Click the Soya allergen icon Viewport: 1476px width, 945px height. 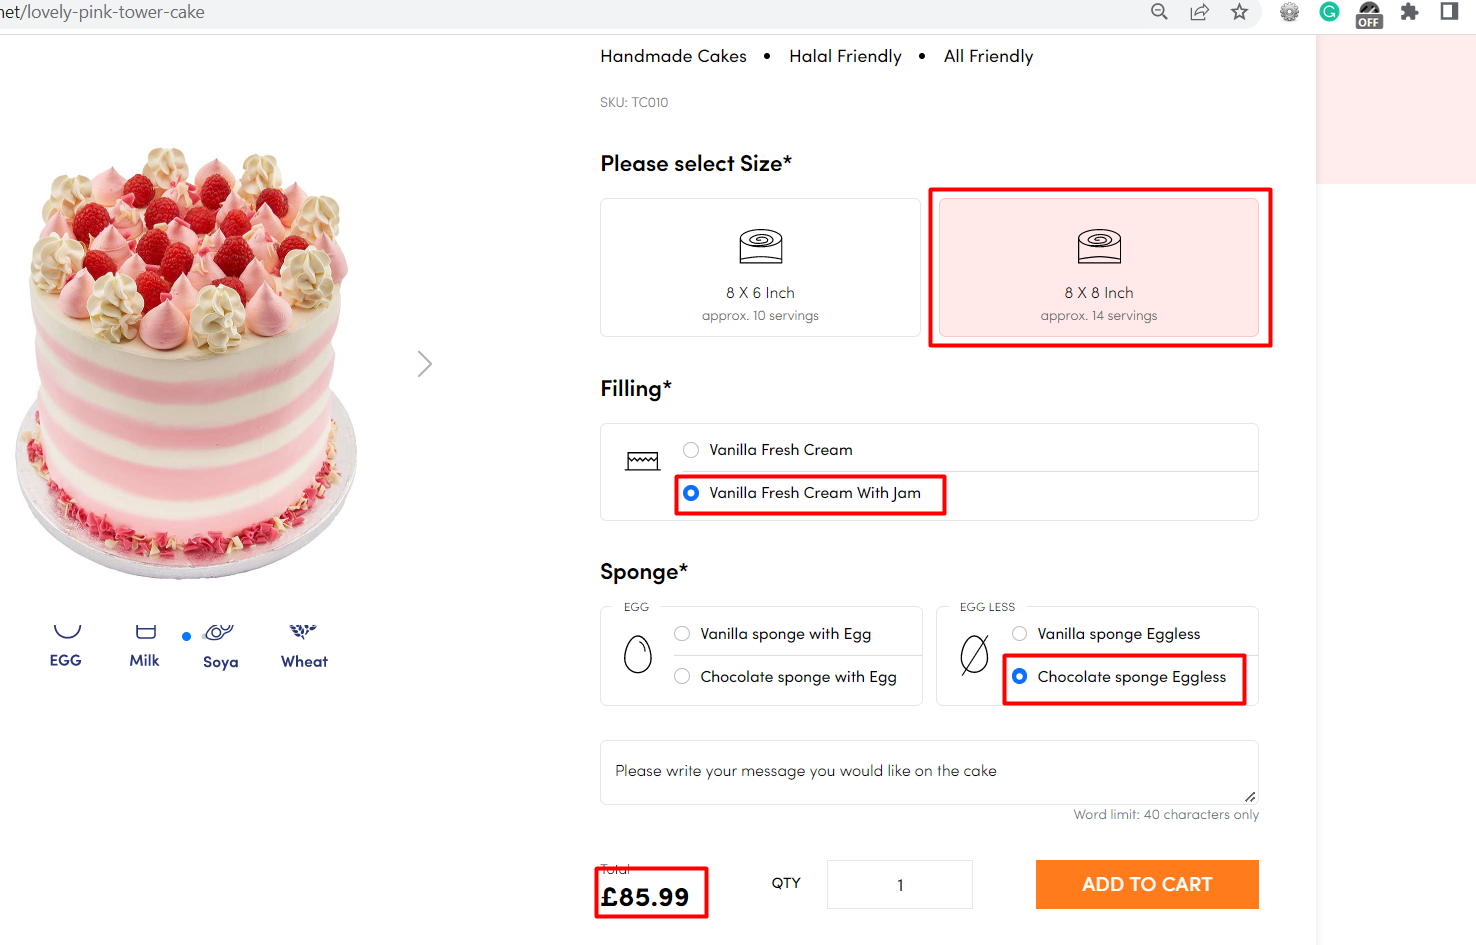click(218, 633)
